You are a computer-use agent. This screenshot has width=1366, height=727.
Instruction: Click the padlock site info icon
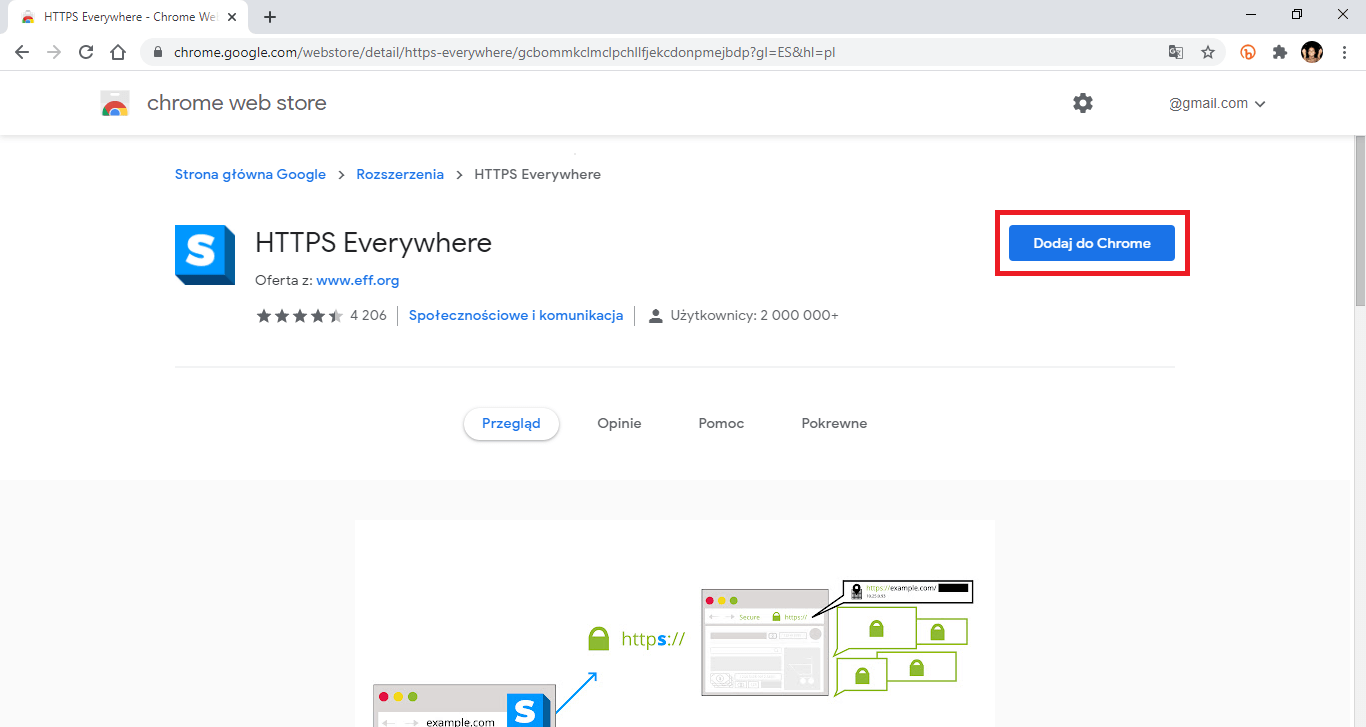(x=158, y=52)
